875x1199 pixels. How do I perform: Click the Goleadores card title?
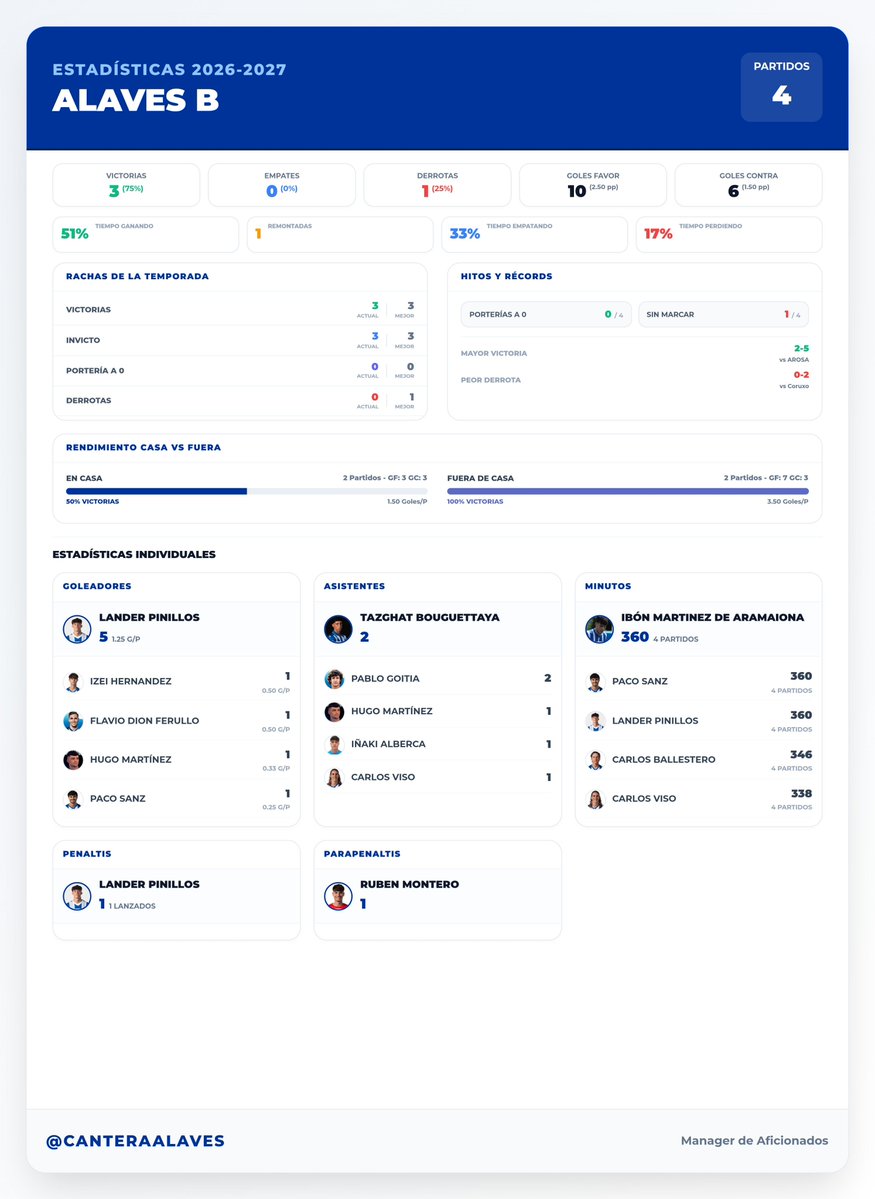[x=97, y=586]
